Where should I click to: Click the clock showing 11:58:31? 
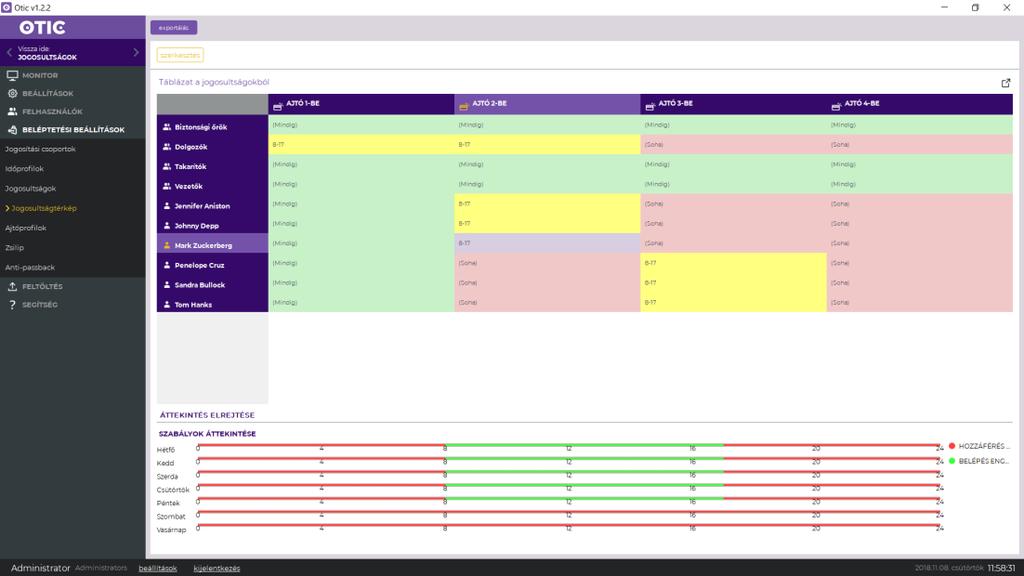1001,568
